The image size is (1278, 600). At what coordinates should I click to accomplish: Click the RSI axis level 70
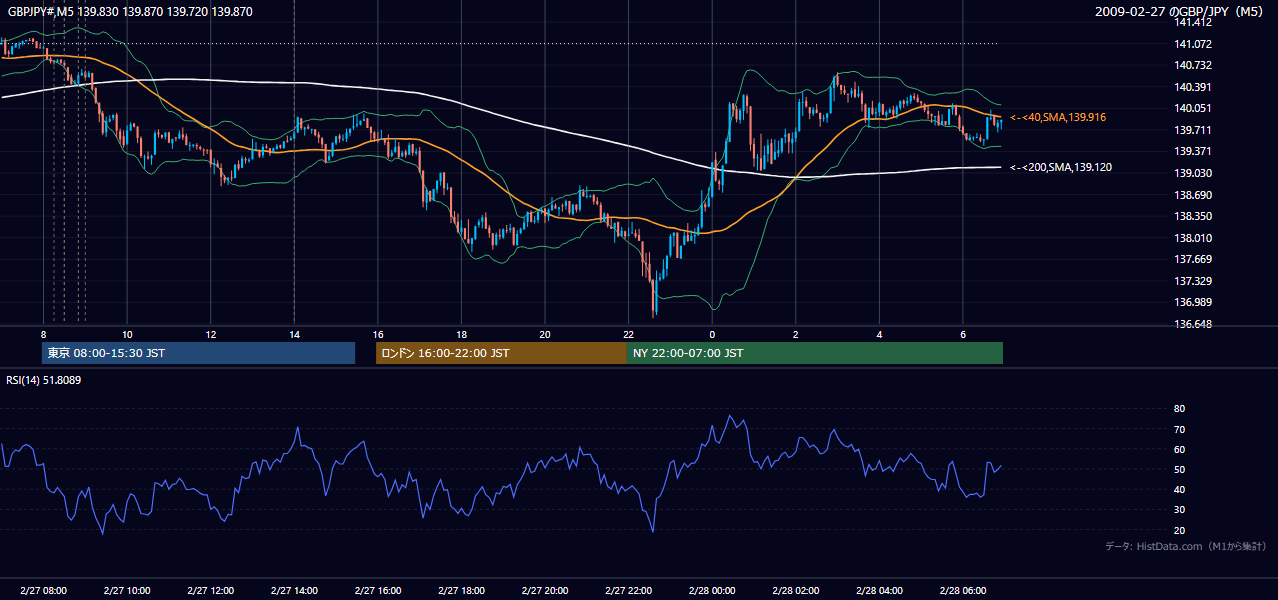[1179, 429]
